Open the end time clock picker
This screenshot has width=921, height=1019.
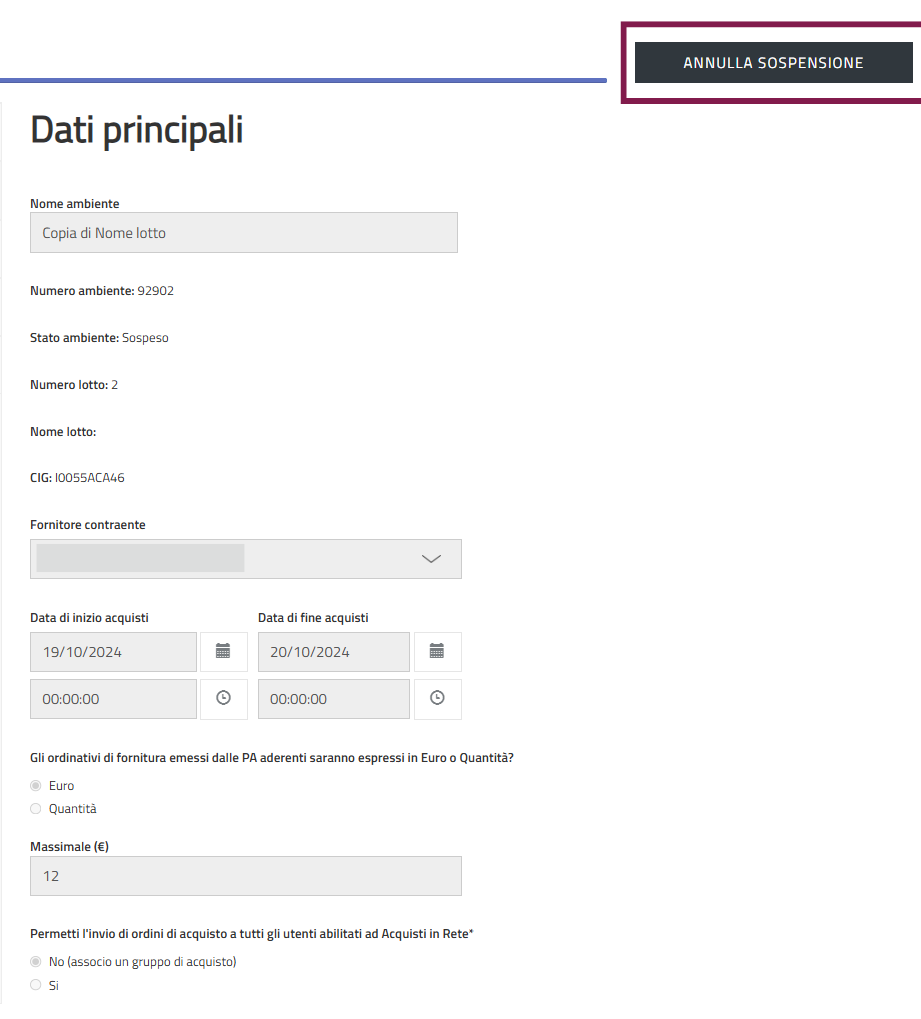point(437,699)
